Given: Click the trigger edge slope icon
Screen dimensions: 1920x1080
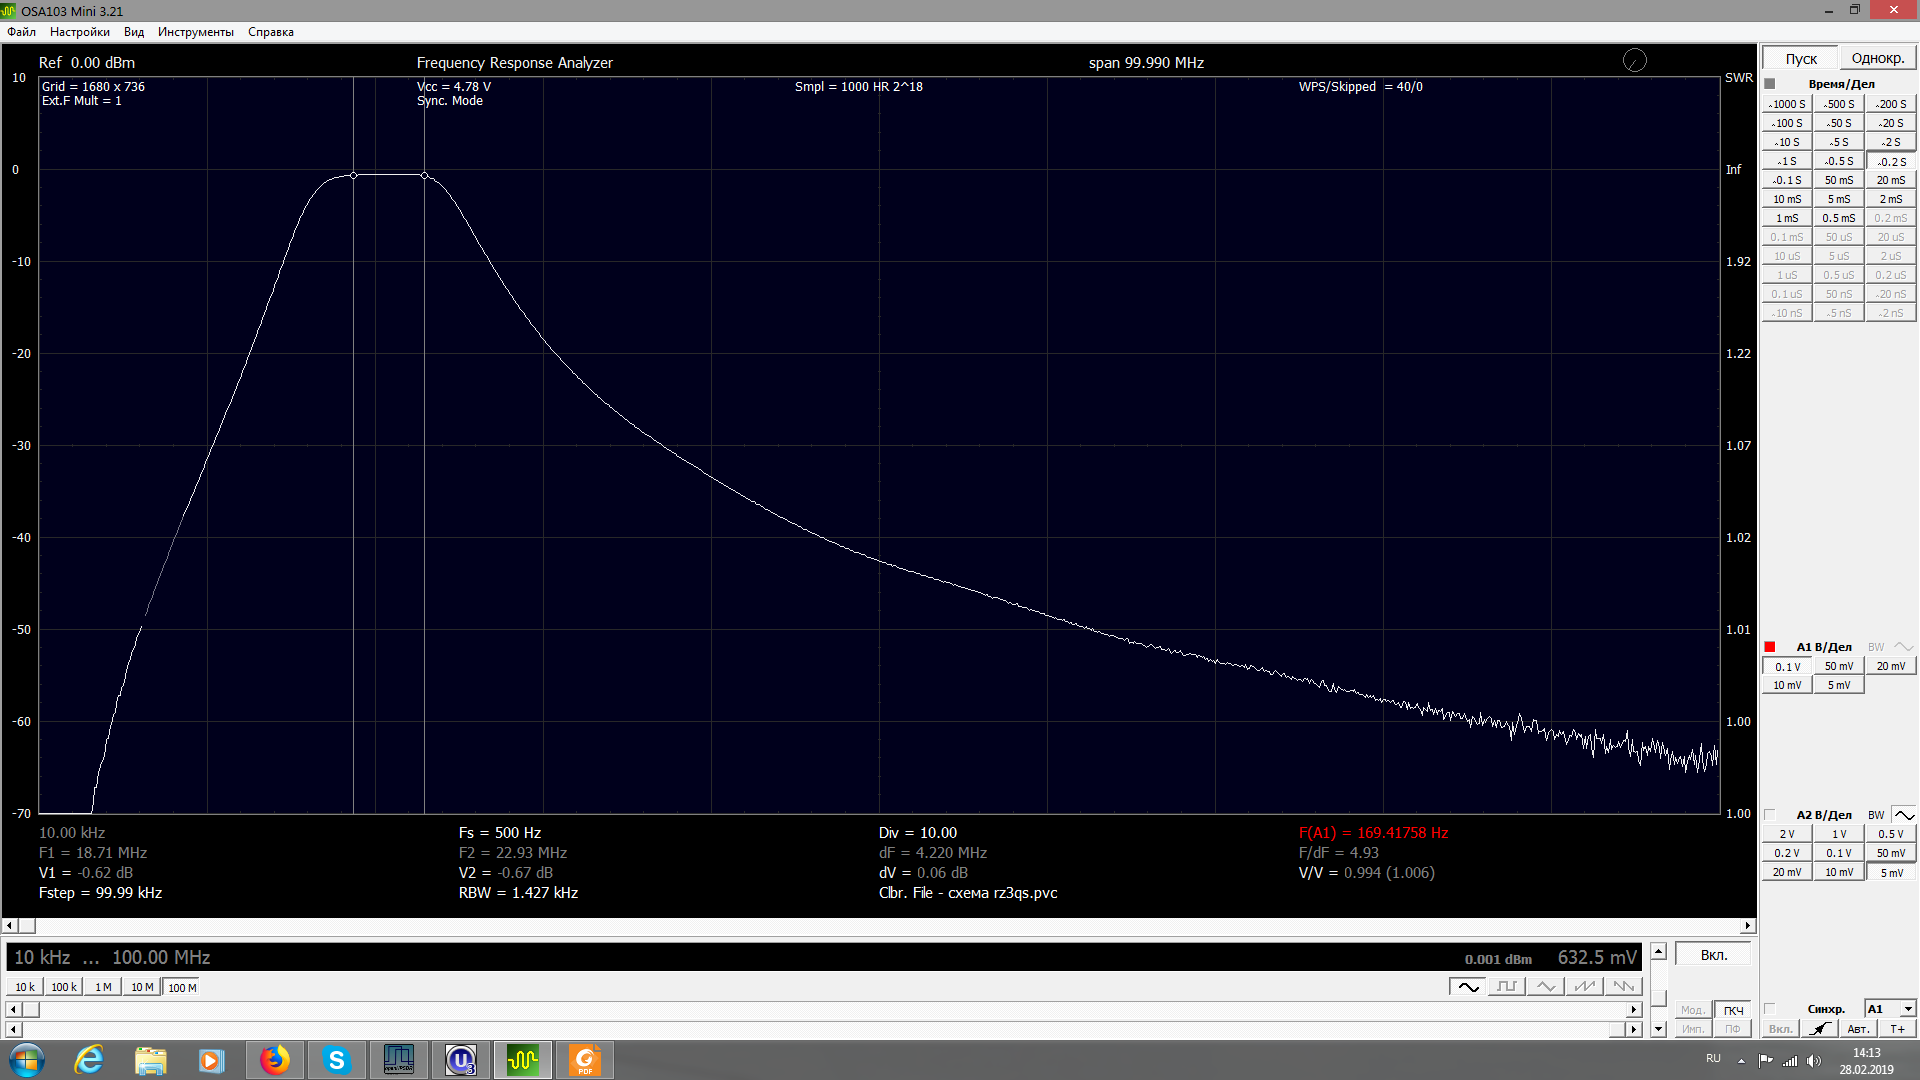Looking at the screenshot, I should point(1820,1029).
